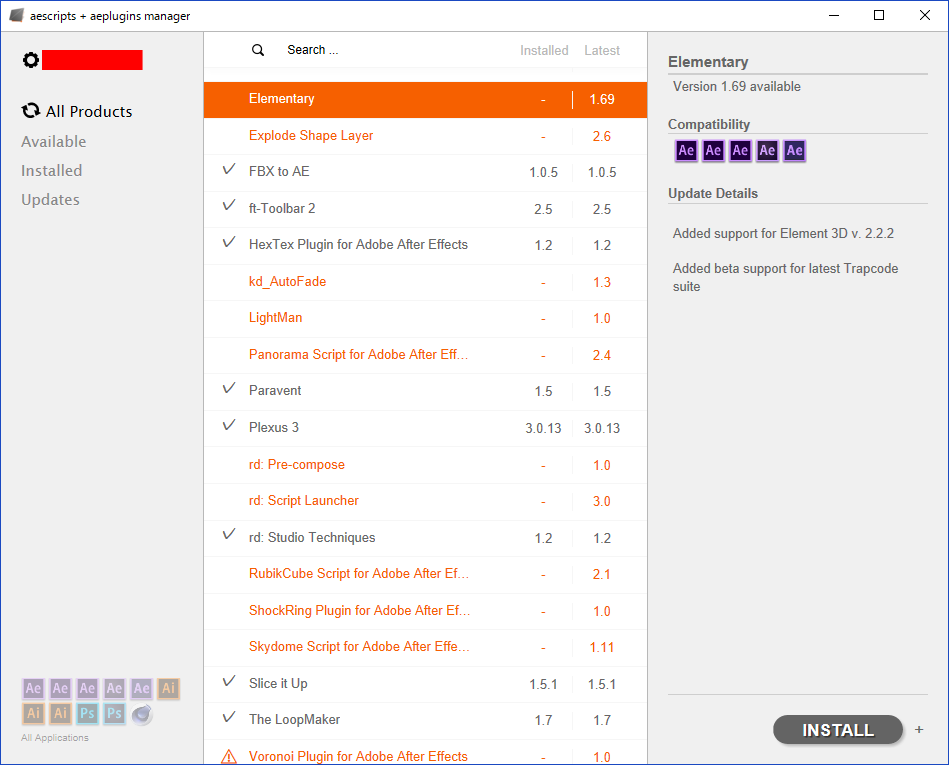This screenshot has height=765, width=949.
Task: Open the Installed products view
Action: pos(51,171)
